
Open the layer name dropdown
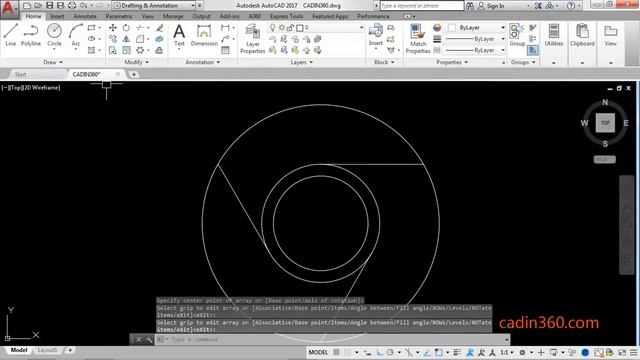(x=316, y=28)
